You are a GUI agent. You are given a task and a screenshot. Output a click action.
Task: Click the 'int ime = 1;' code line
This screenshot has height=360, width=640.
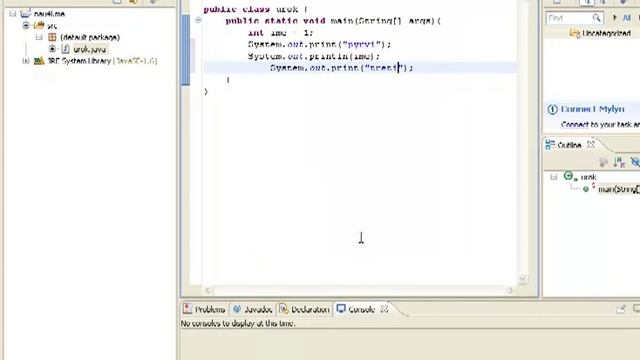[x=280, y=33]
